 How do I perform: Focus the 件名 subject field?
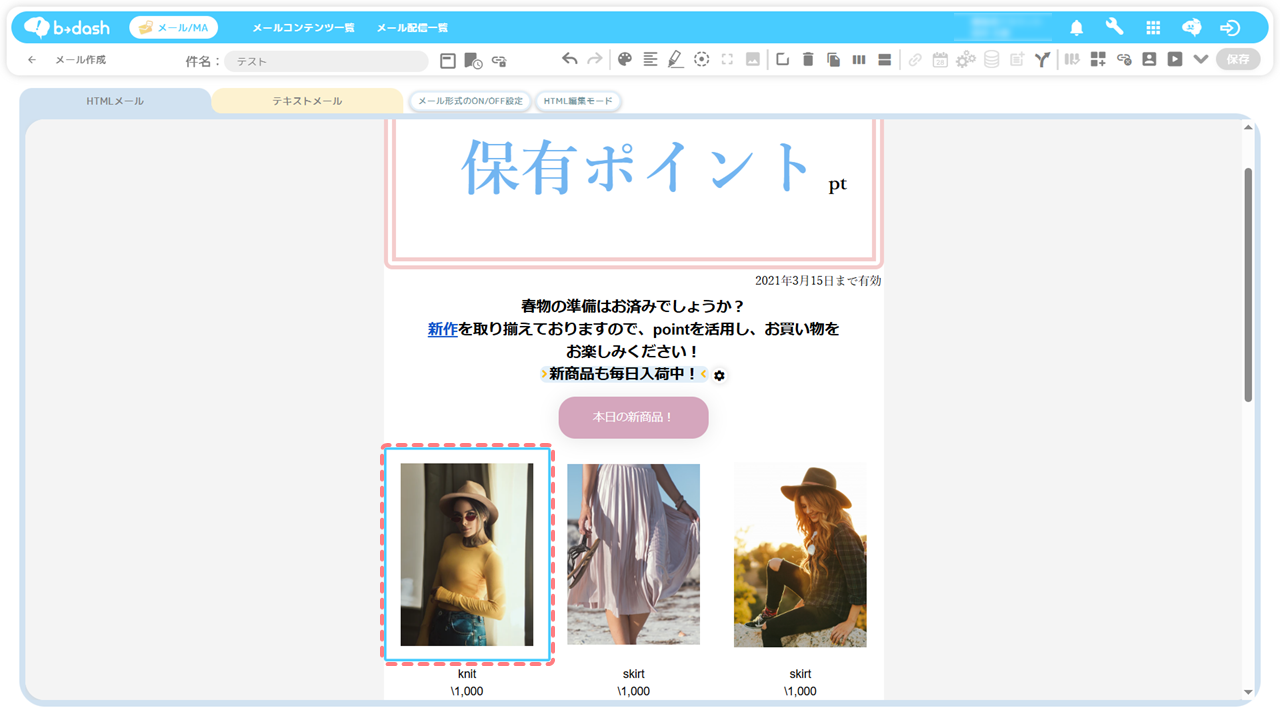[326, 61]
